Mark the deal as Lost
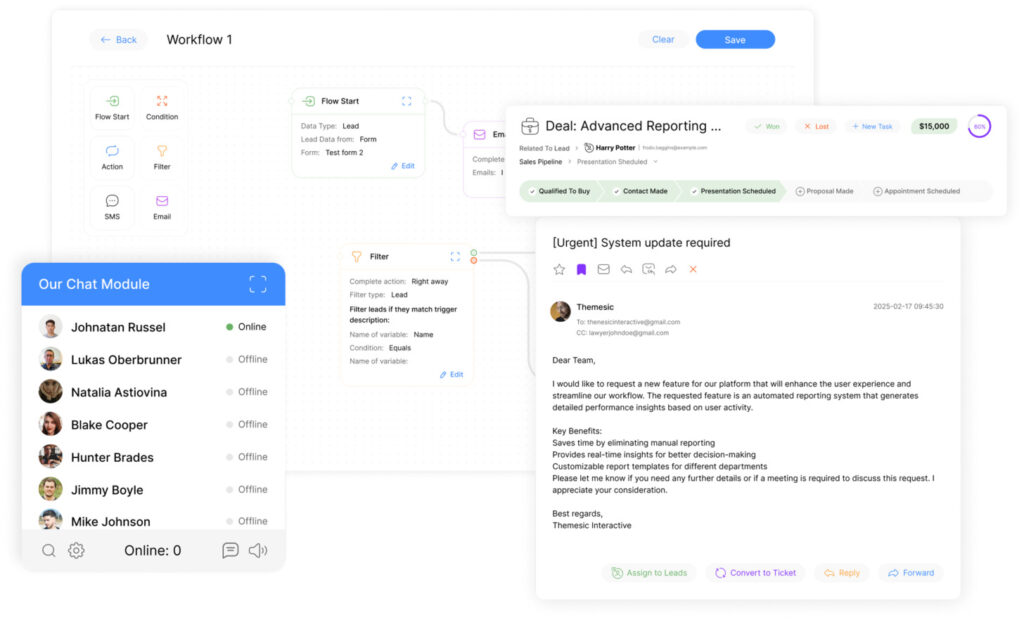The height and width of the screenshot is (622, 1024). point(816,127)
